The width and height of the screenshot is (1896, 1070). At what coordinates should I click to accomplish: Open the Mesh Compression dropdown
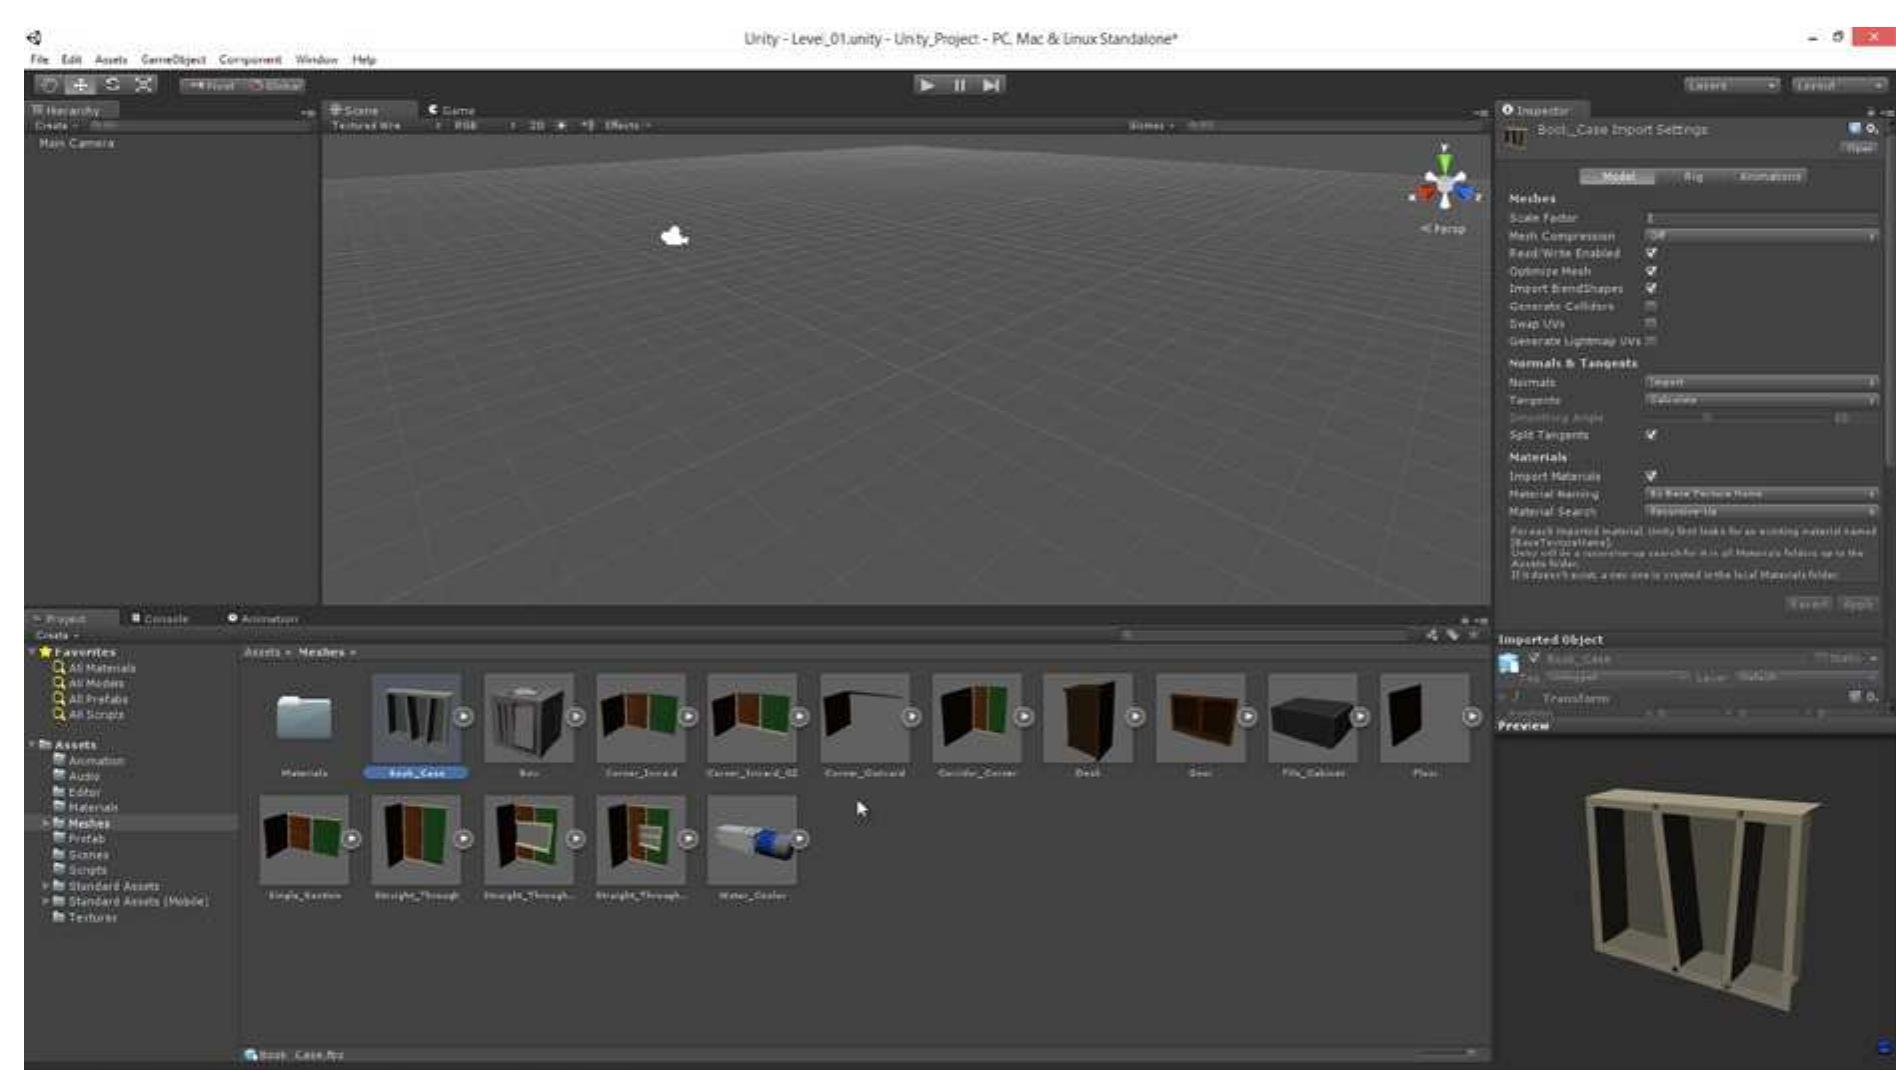pos(1761,236)
